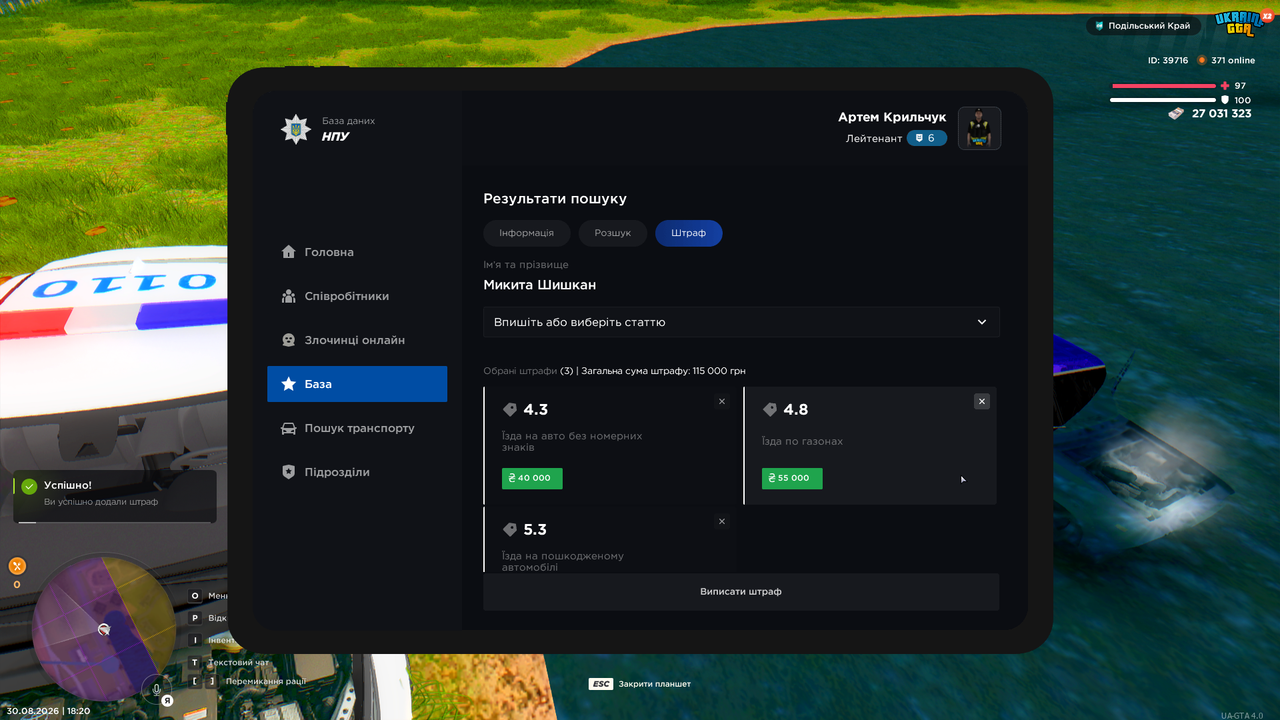The image size is (1280, 720).
Task: Click the red health cross icon
Action: [1225, 86]
